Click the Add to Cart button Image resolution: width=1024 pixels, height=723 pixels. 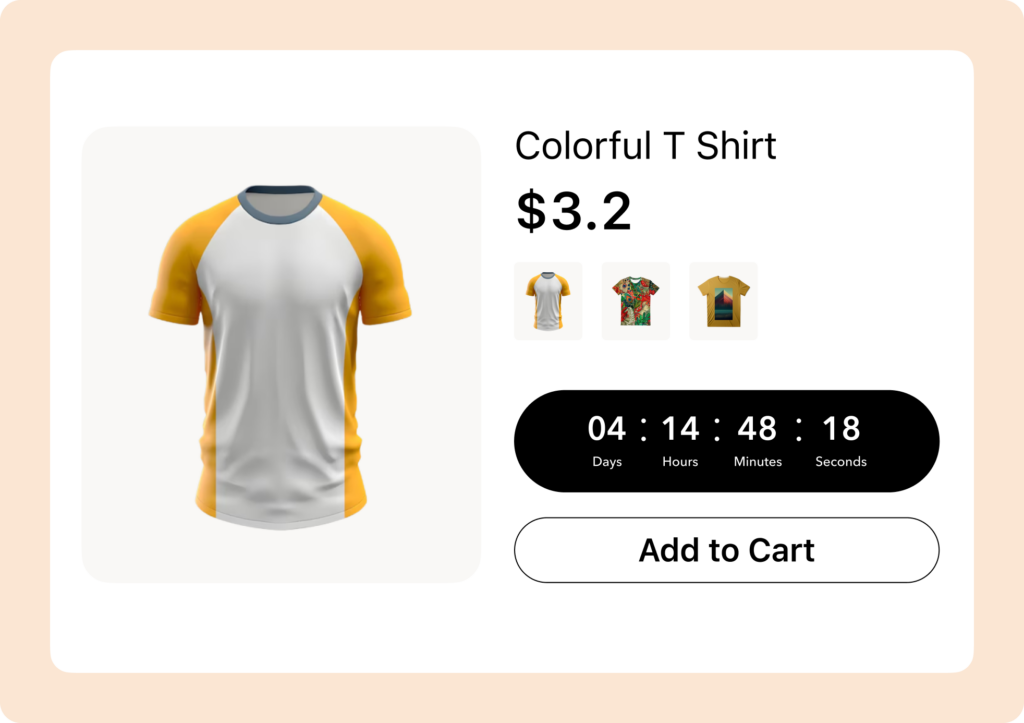[x=726, y=550]
